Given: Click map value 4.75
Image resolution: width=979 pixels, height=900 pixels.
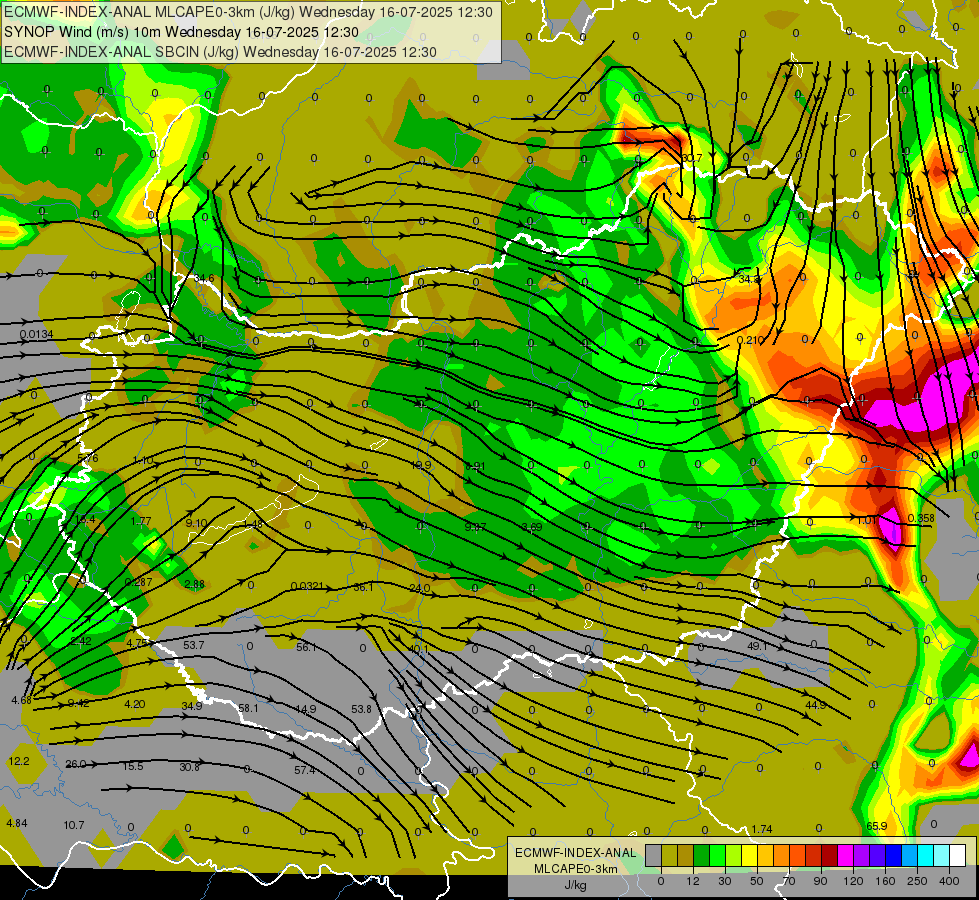Looking at the screenshot, I should pos(137,643).
